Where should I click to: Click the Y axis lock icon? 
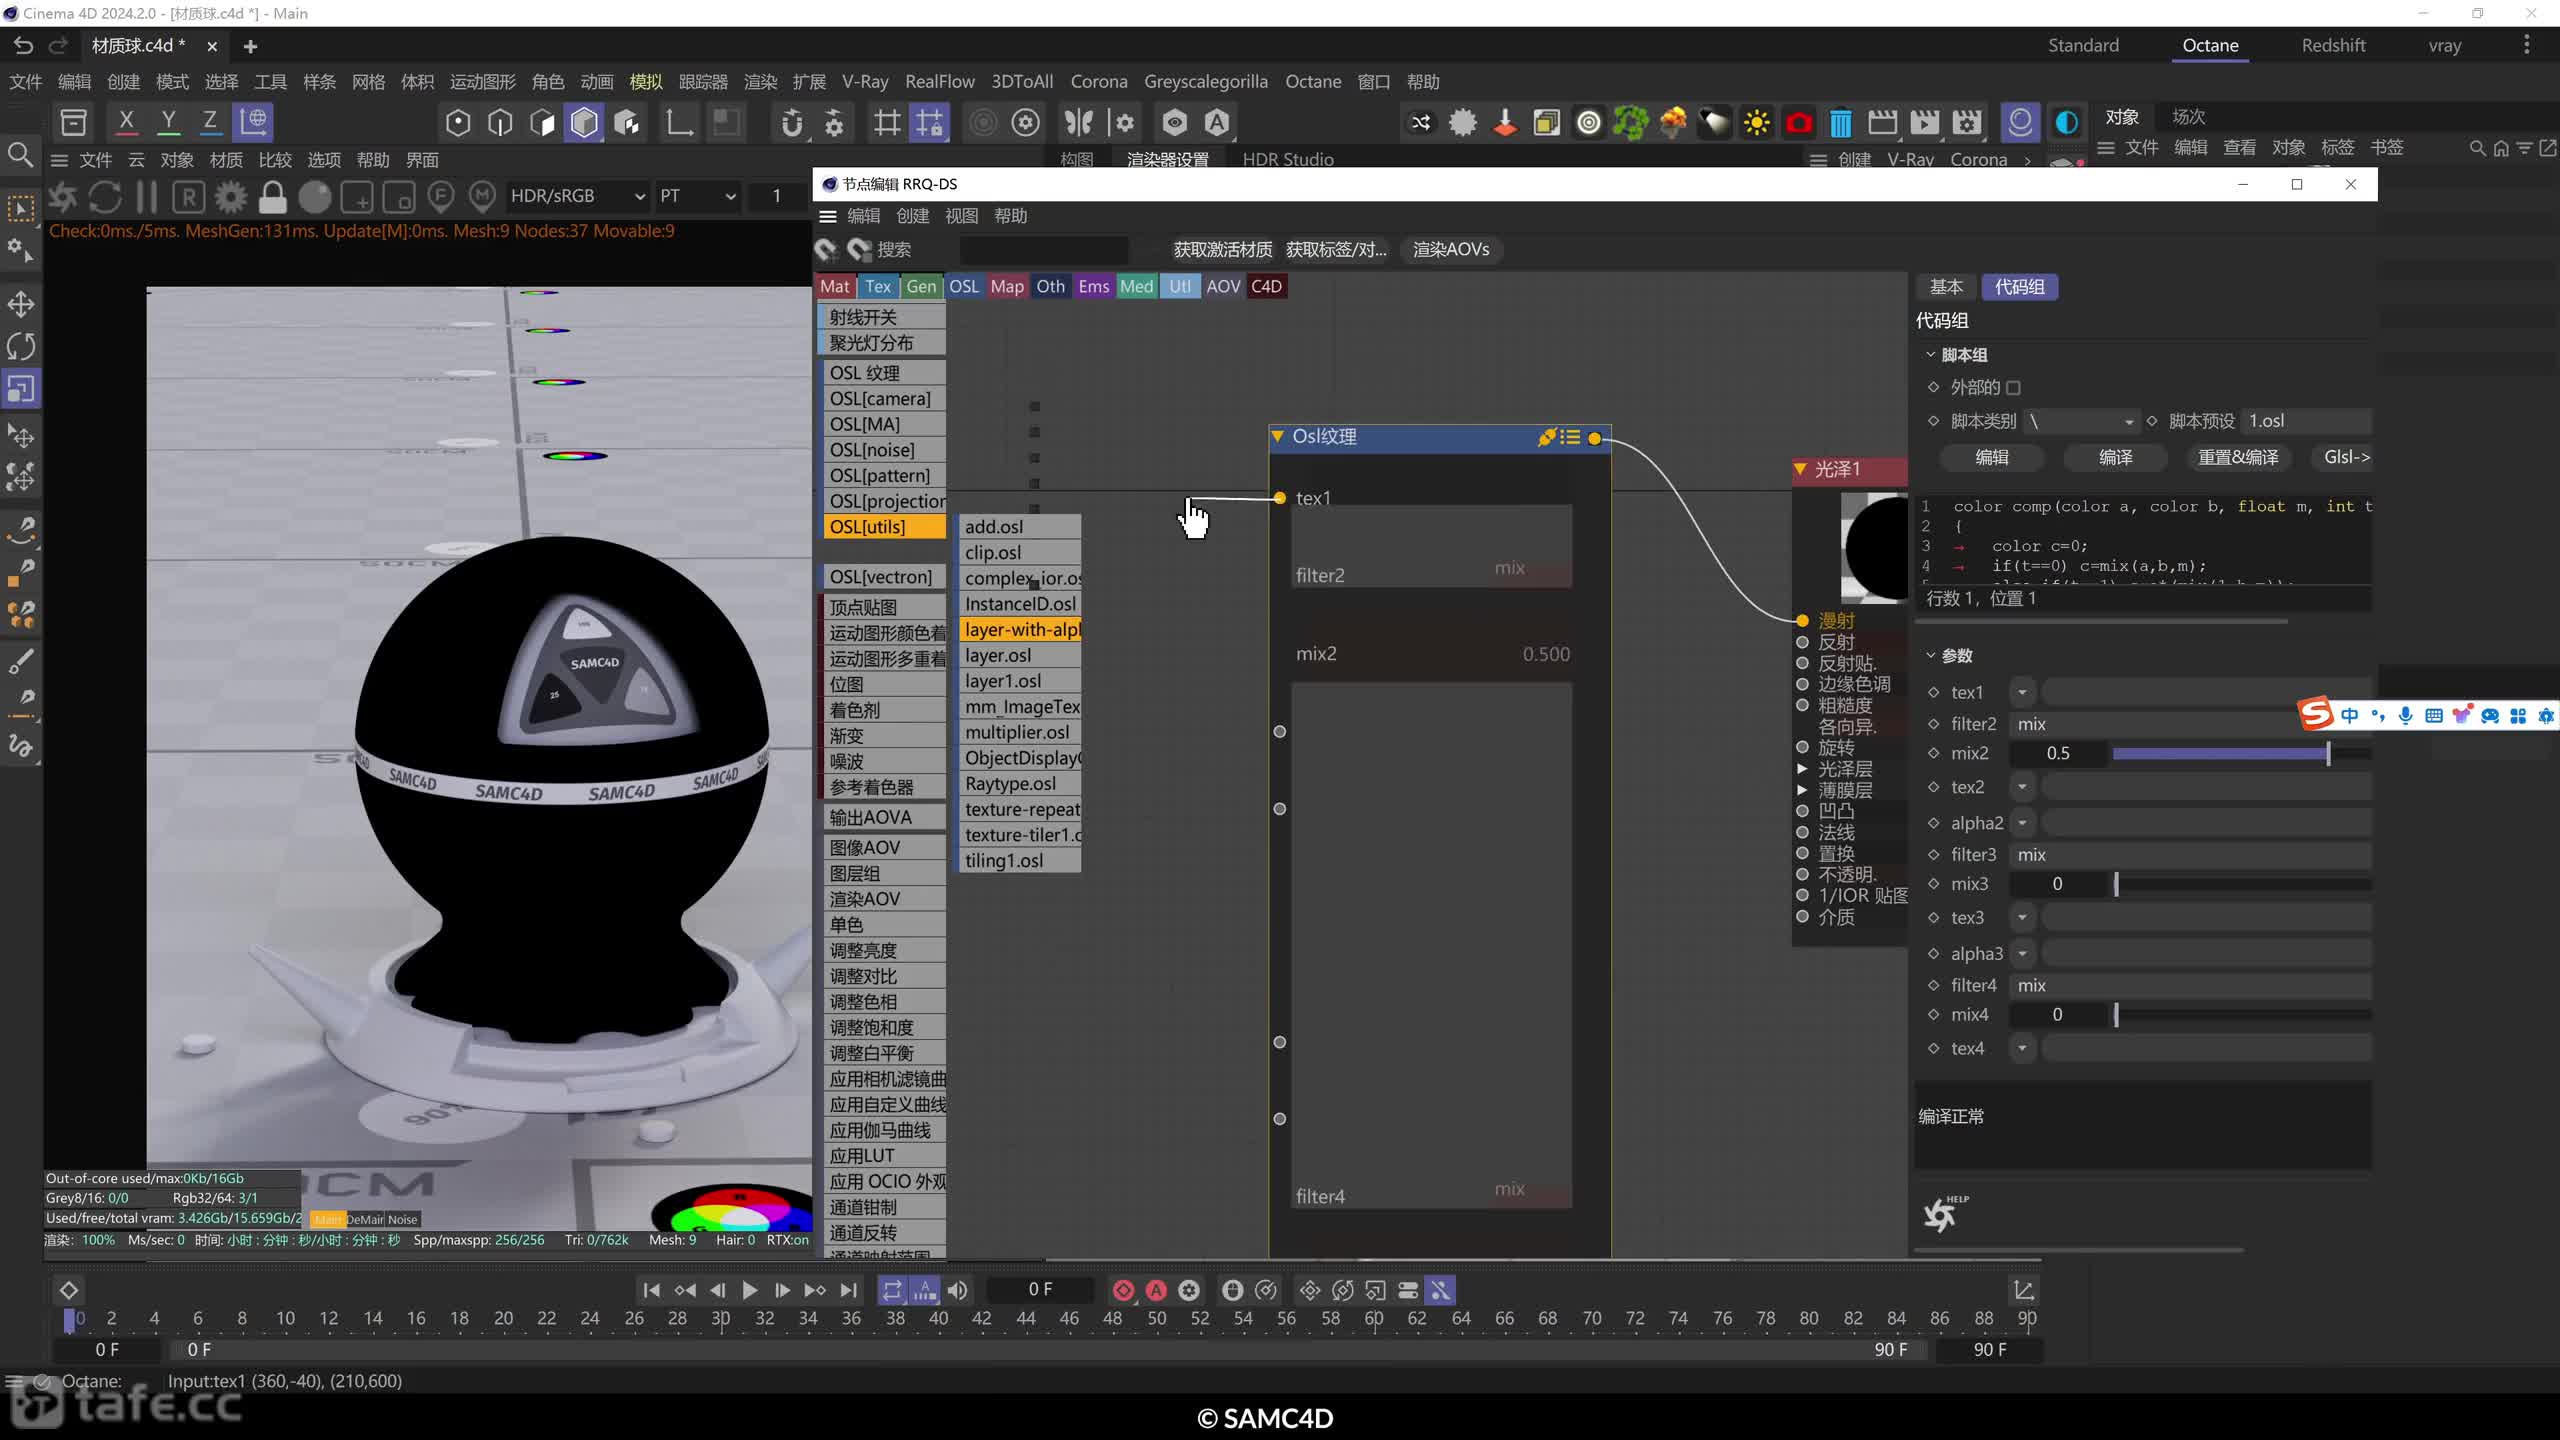[x=168, y=122]
